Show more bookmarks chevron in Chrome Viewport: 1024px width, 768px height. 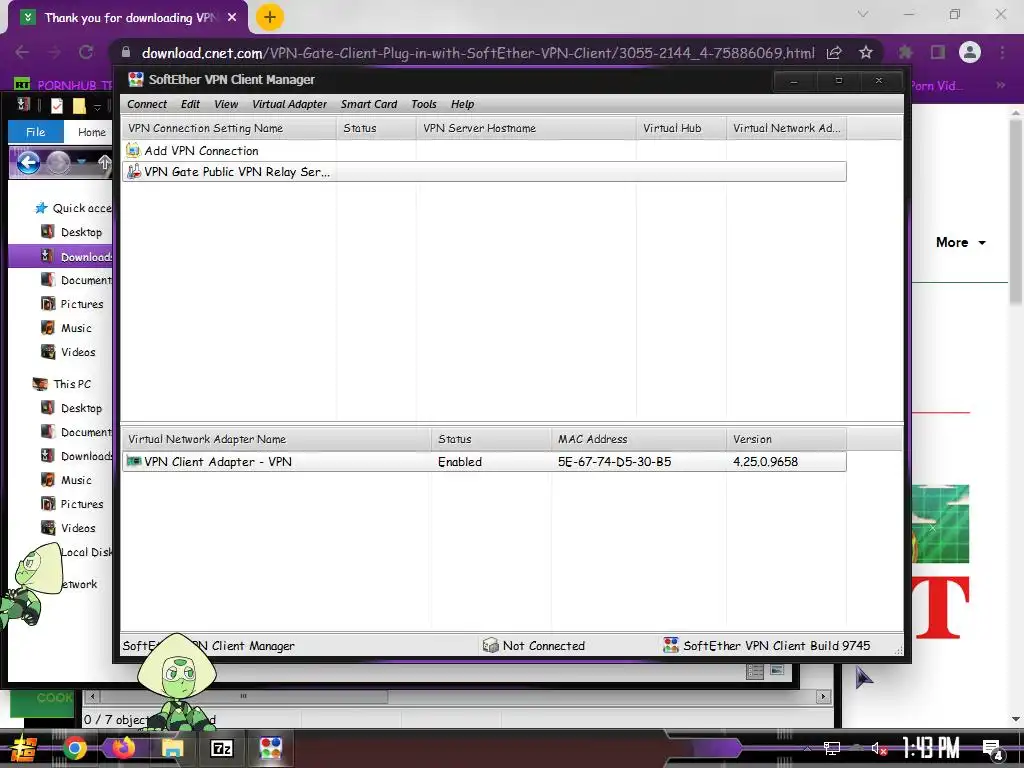click(x=1000, y=85)
